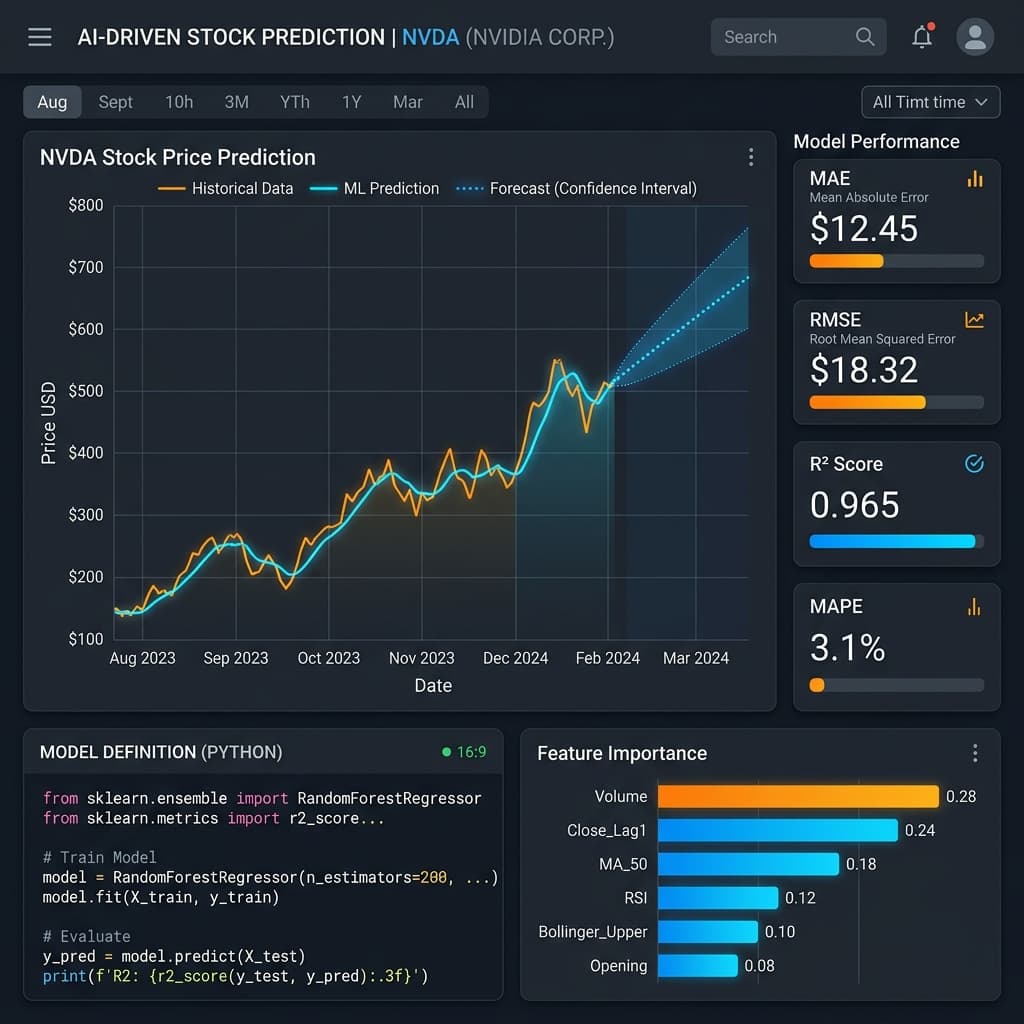The image size is (1024, 1024).
Task: Select the Aug time range tab
Action: point(52,102)
